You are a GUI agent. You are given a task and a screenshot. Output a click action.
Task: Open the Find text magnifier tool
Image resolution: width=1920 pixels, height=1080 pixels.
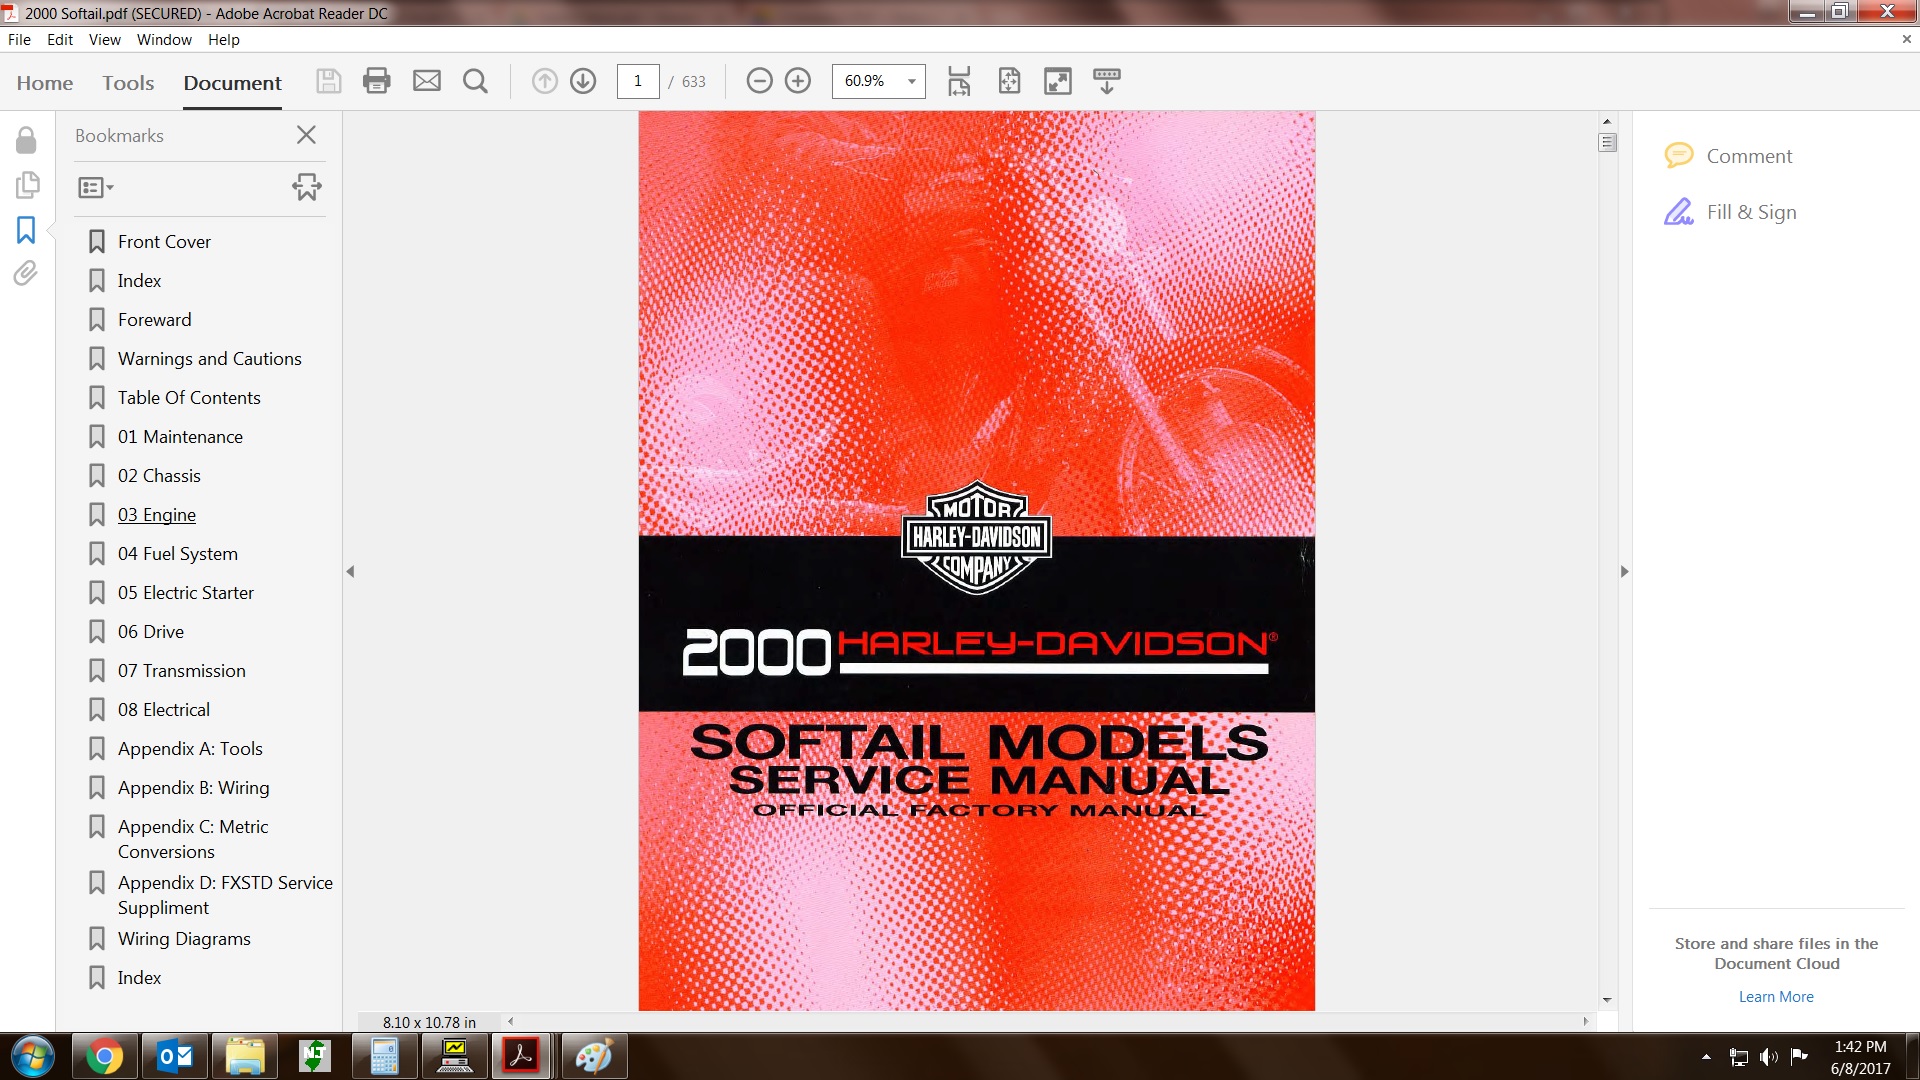pos(476,81)
